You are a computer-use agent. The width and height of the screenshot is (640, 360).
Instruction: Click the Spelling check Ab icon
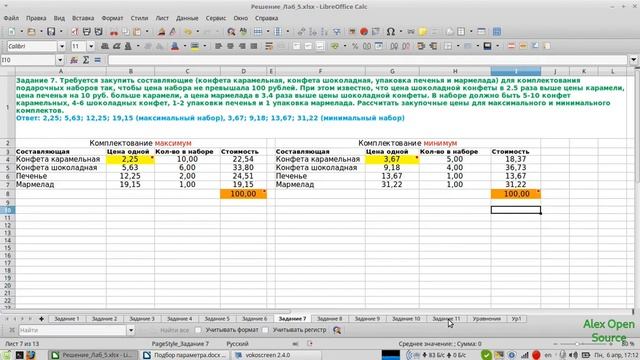click(x=243, y=32)
